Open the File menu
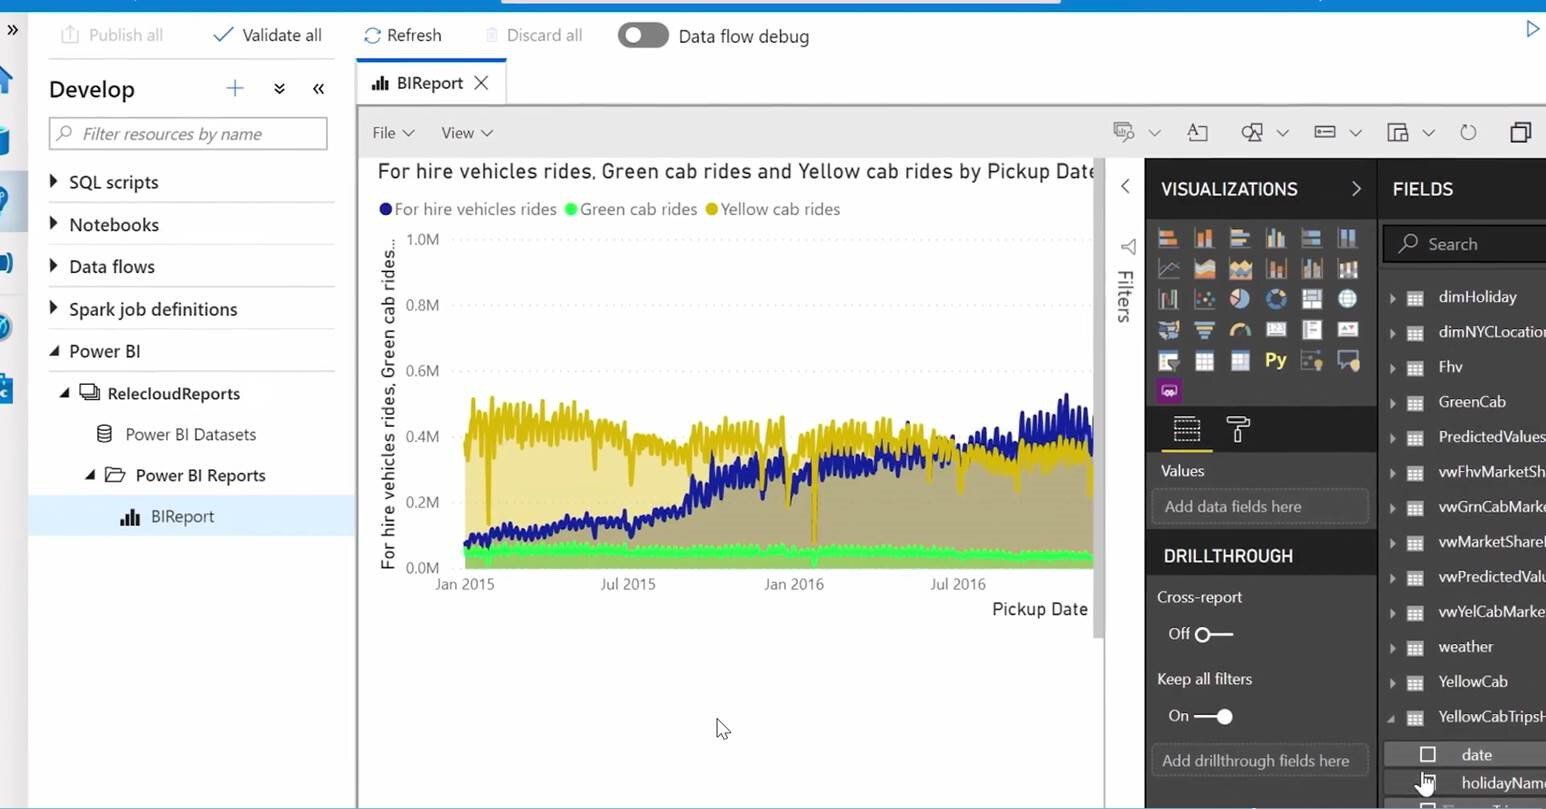This screenshot has height=809, width=1546. tap(393, 133)
